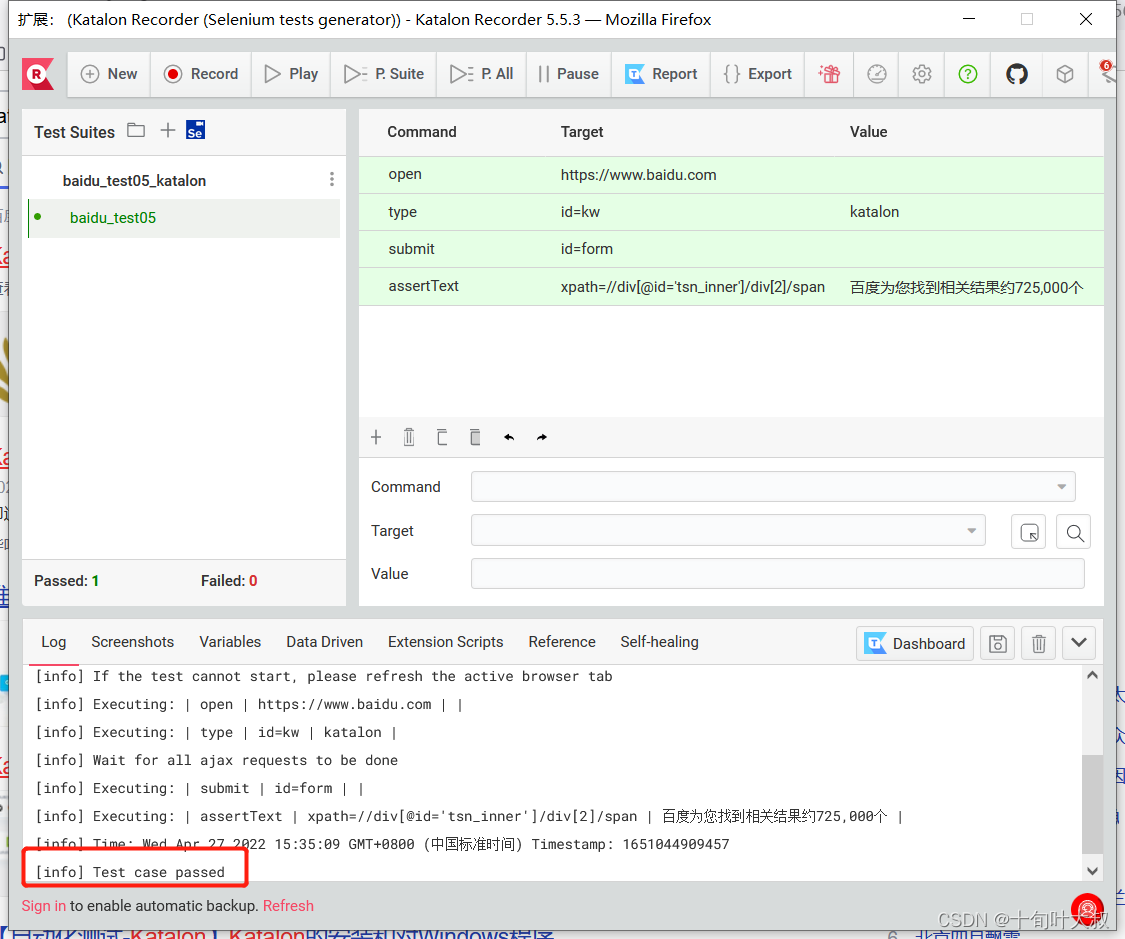
Task: Collapse the log panel with chevron
Action: point(1078,643)
